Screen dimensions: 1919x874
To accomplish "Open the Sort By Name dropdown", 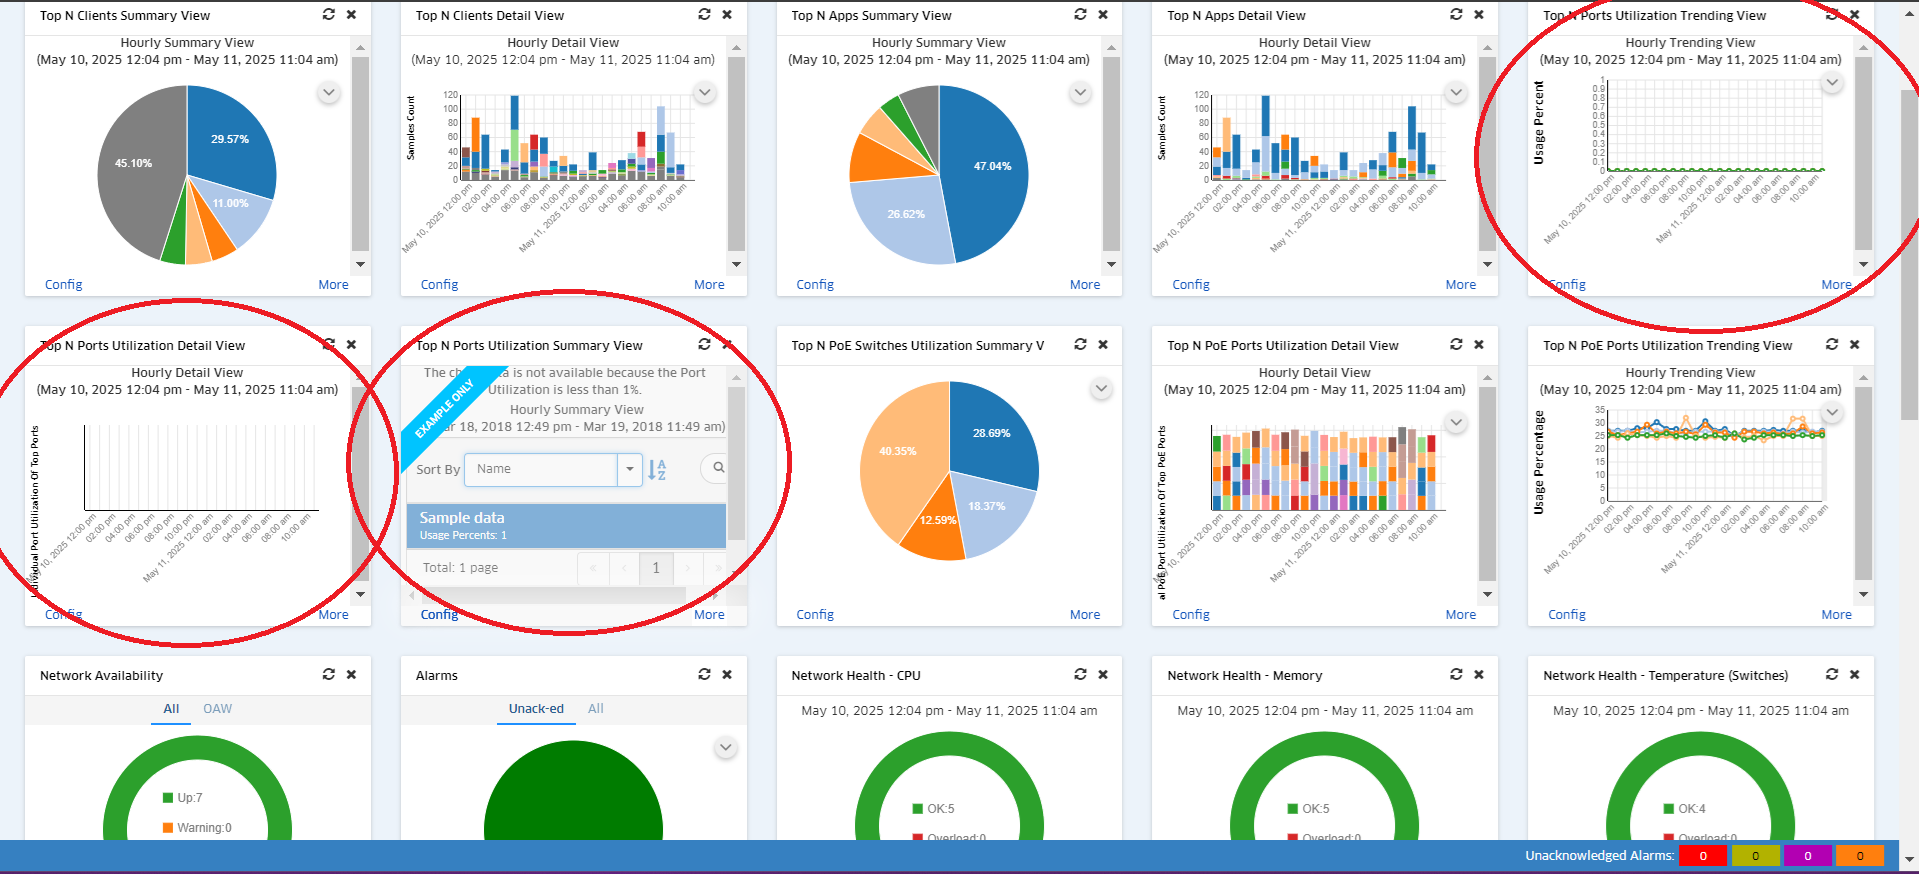I will click(630, 469).
